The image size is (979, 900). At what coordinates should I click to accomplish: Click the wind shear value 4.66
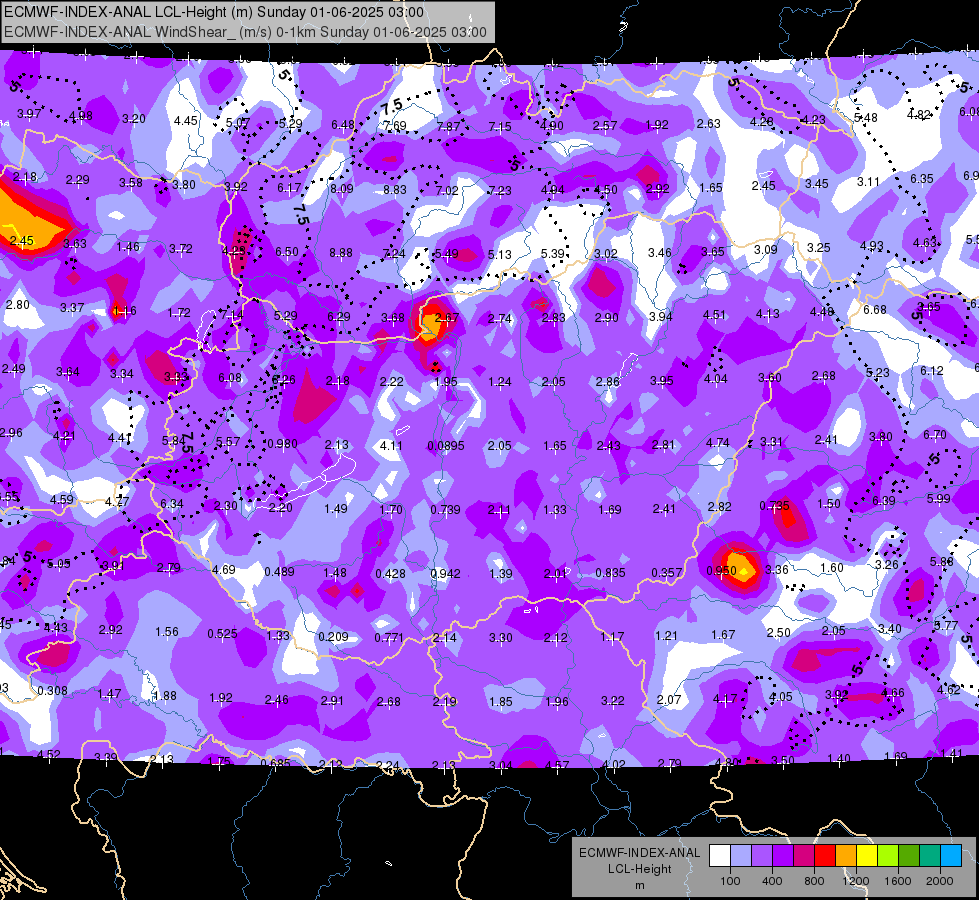[x=893, y=692]
